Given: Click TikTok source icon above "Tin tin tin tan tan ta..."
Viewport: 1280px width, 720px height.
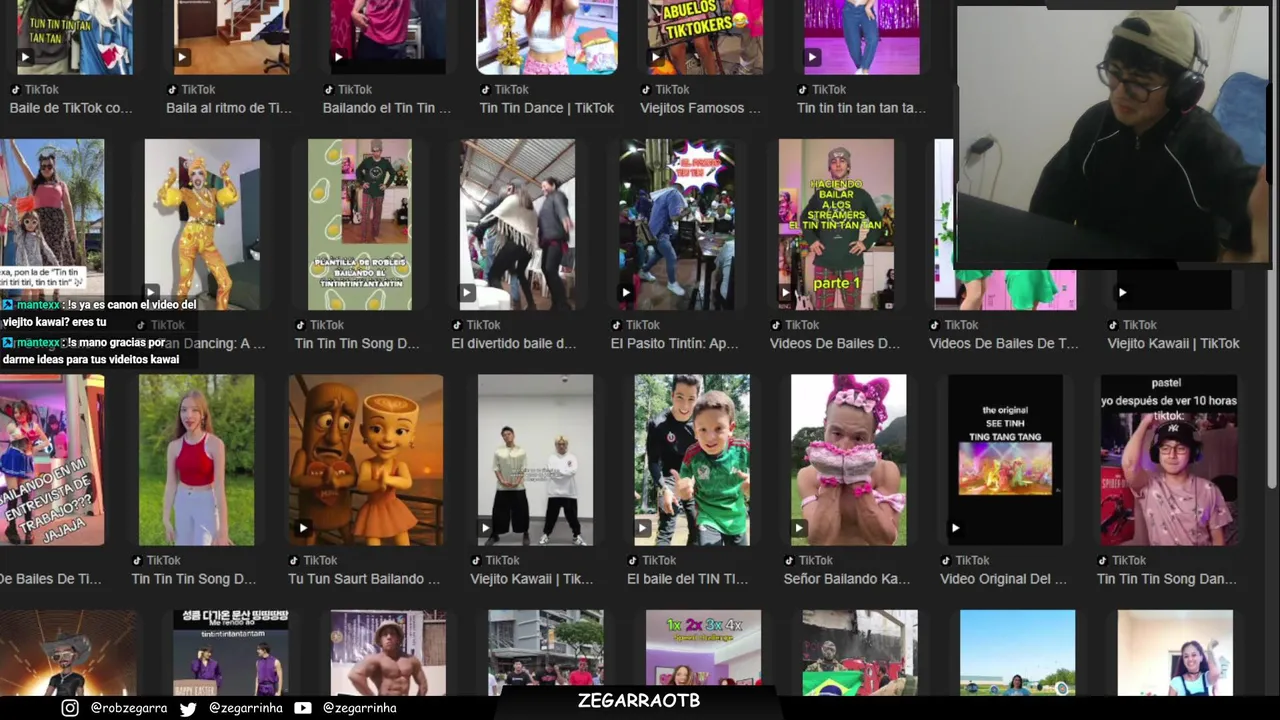Looking at the screenshot, I should [803, 90].
